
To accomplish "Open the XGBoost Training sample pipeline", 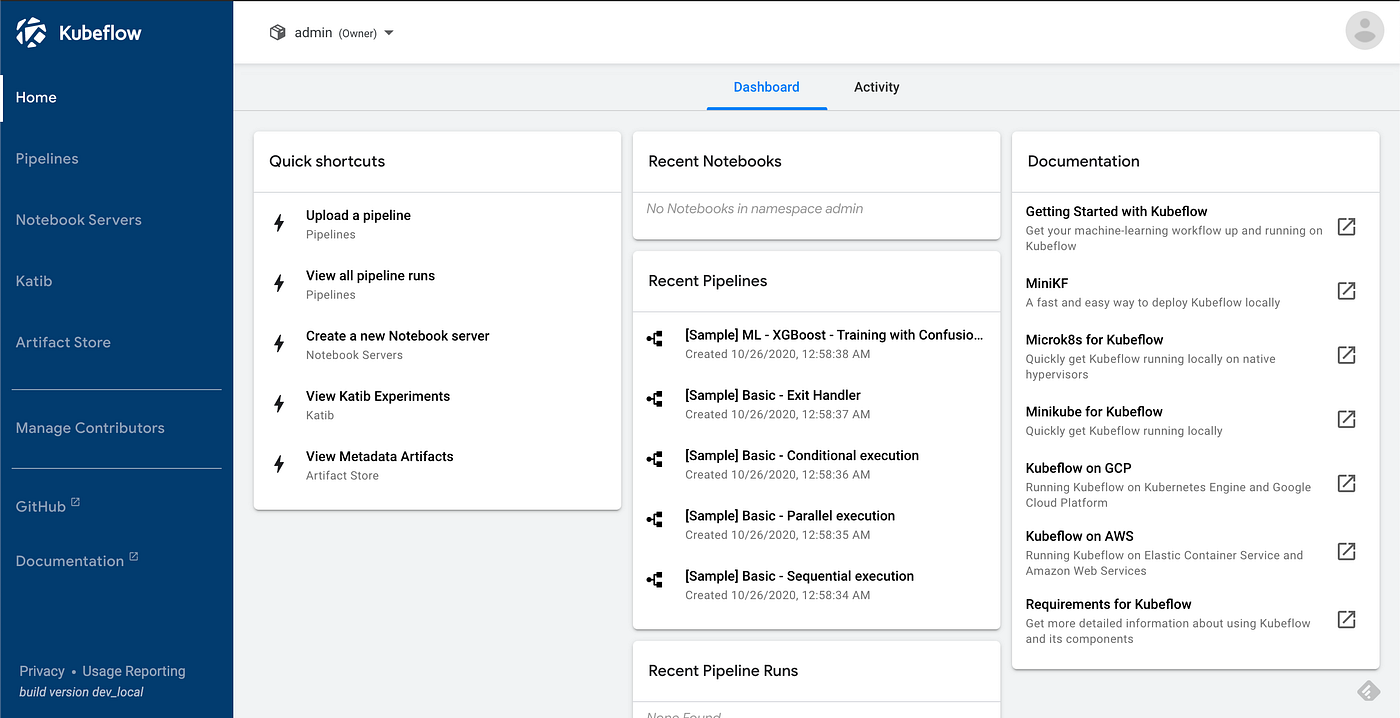I will pos(833,335).
